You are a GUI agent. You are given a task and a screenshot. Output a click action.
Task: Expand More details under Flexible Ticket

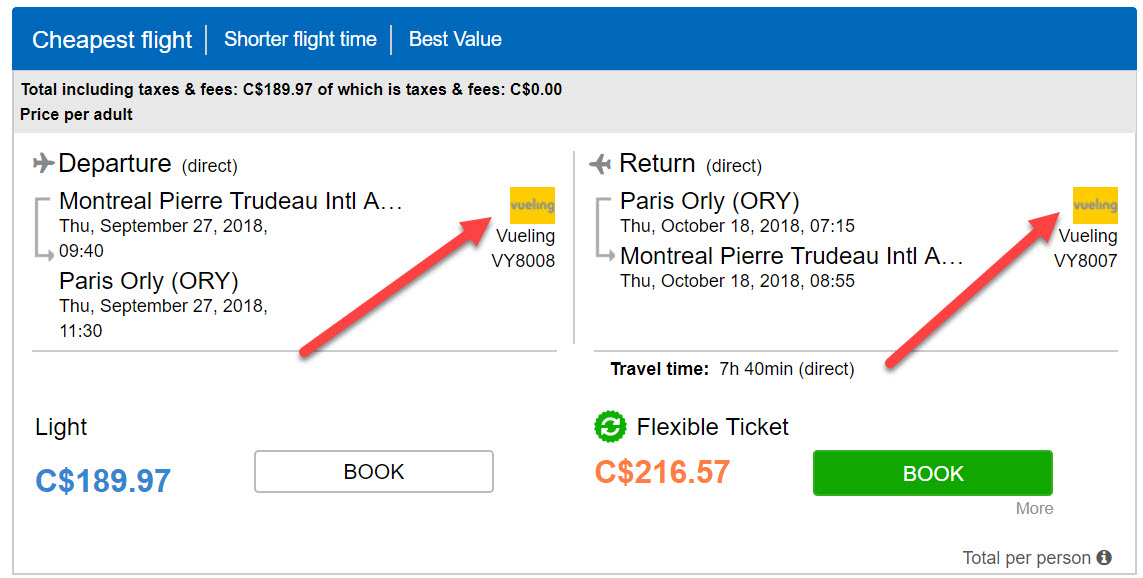pos(1034,509)
